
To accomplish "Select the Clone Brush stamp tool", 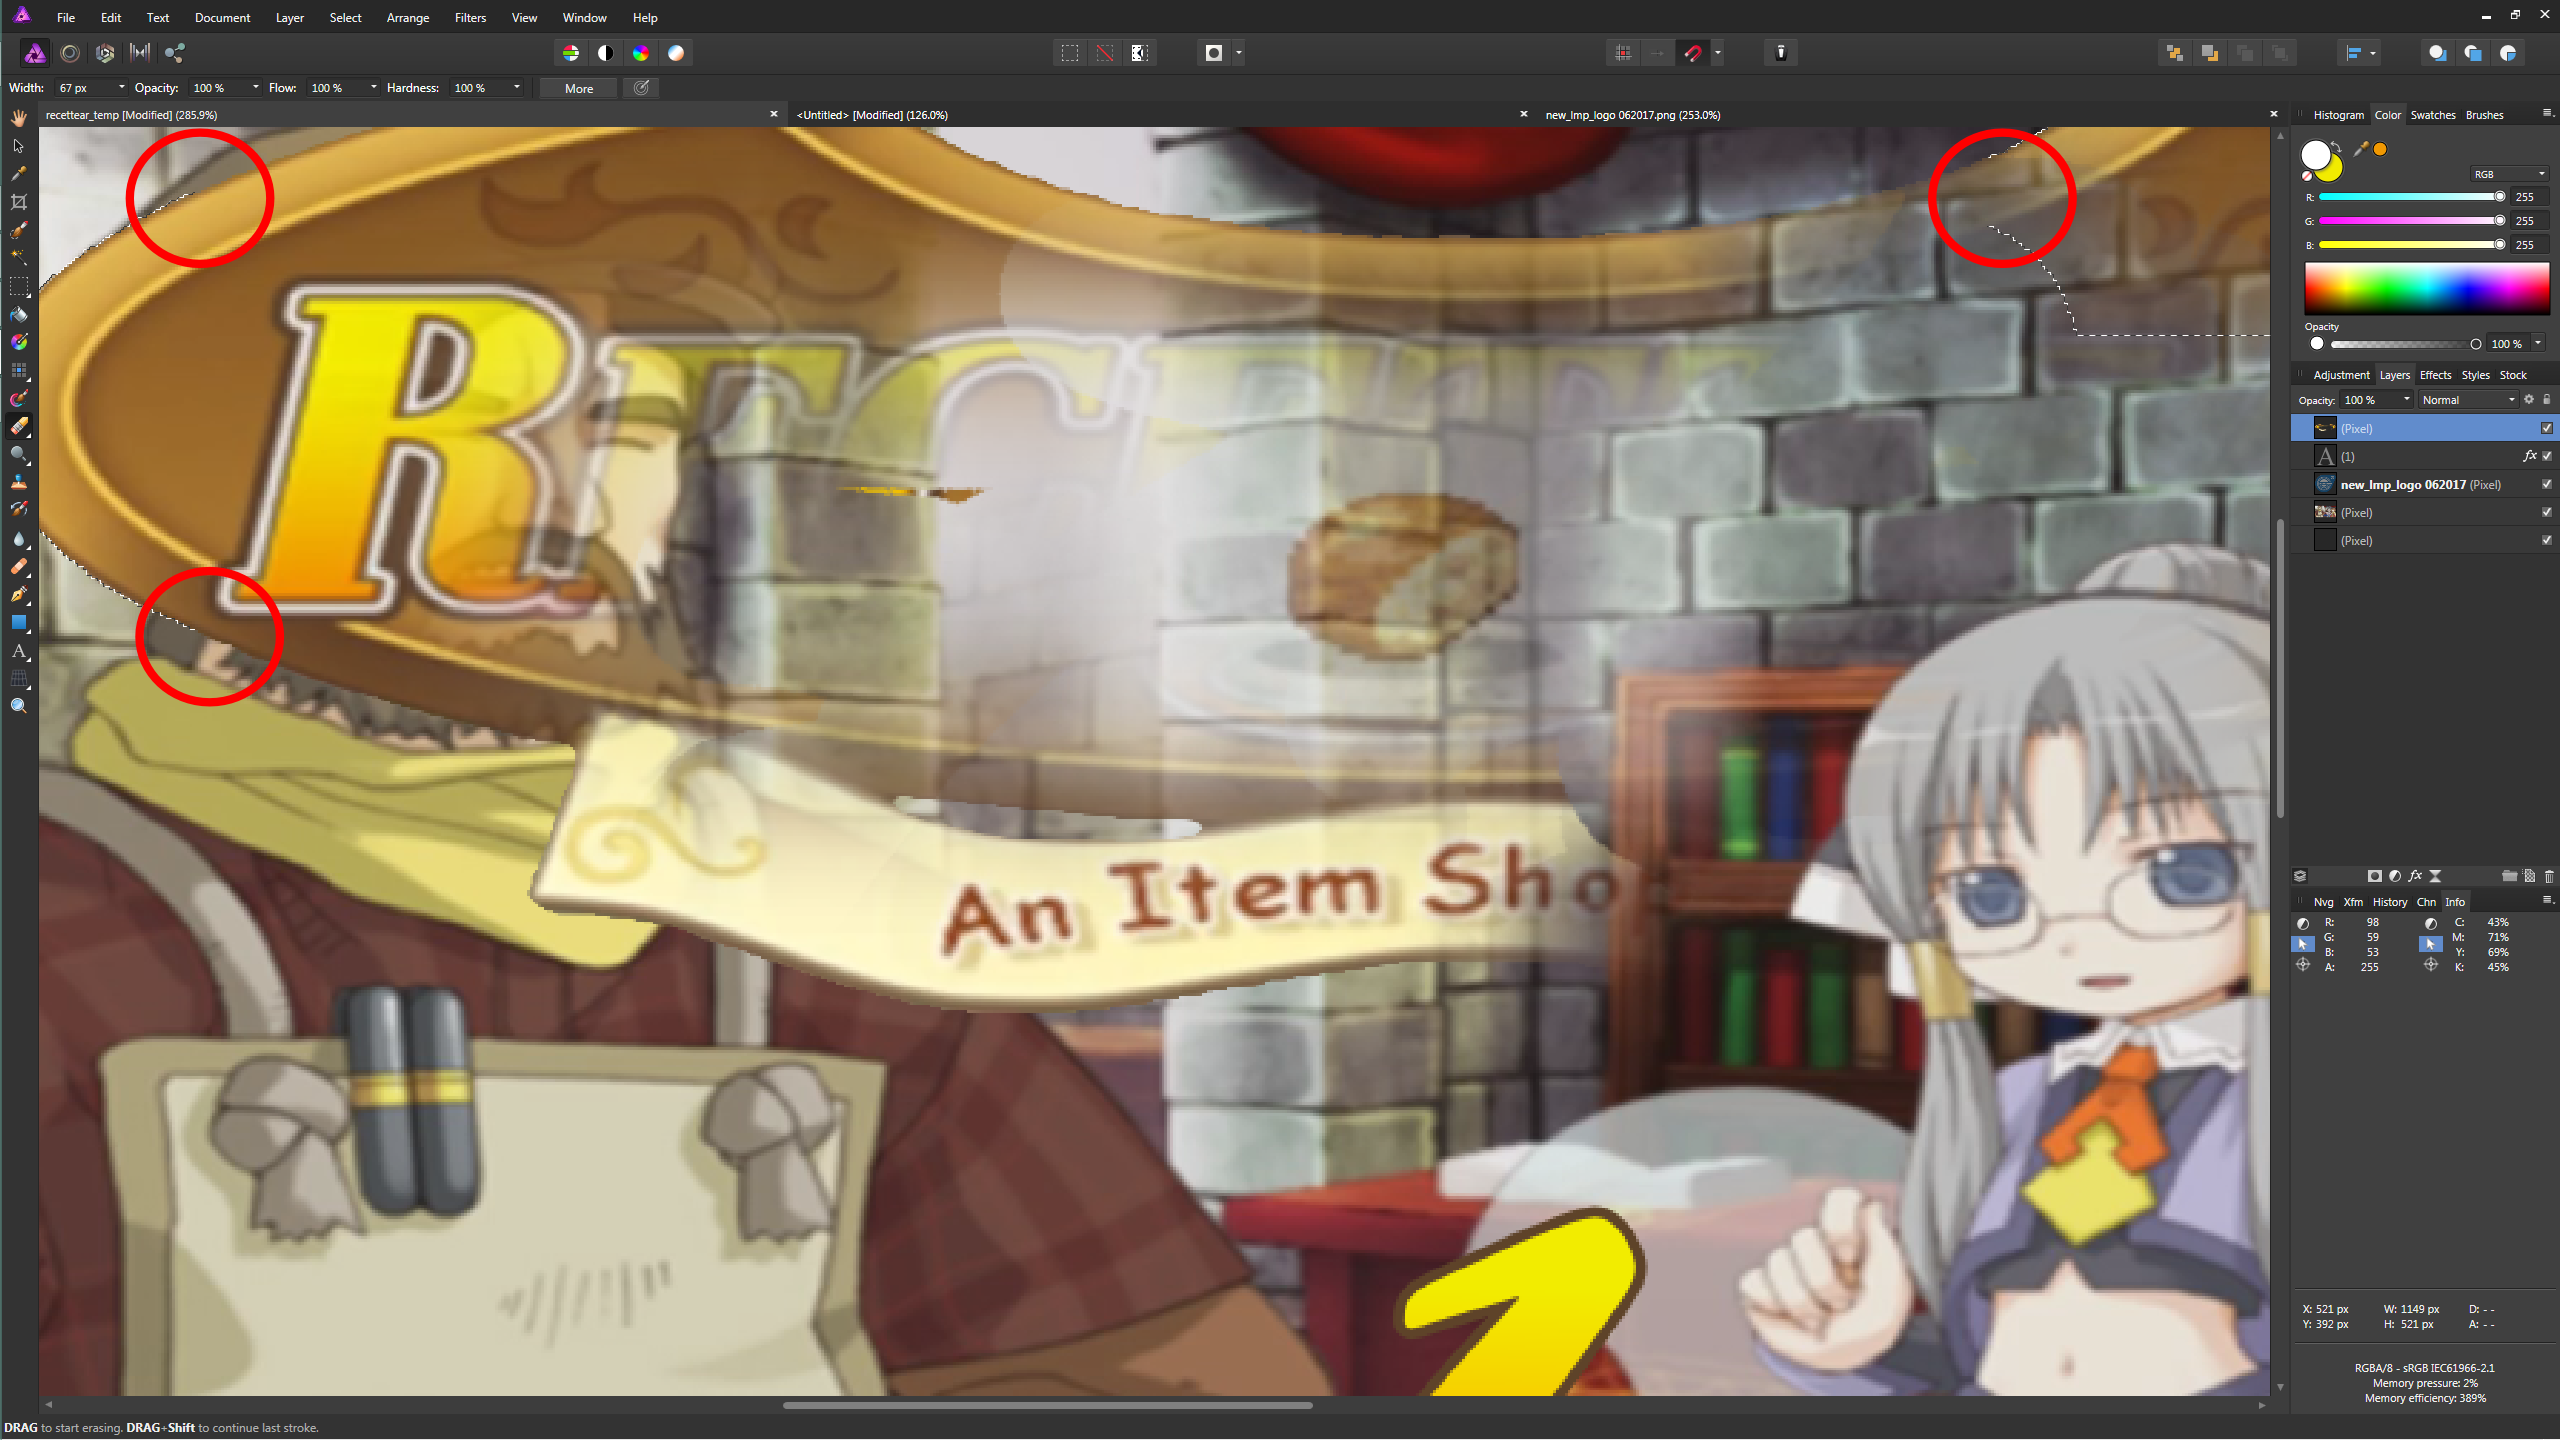I will tap(19, 483).
